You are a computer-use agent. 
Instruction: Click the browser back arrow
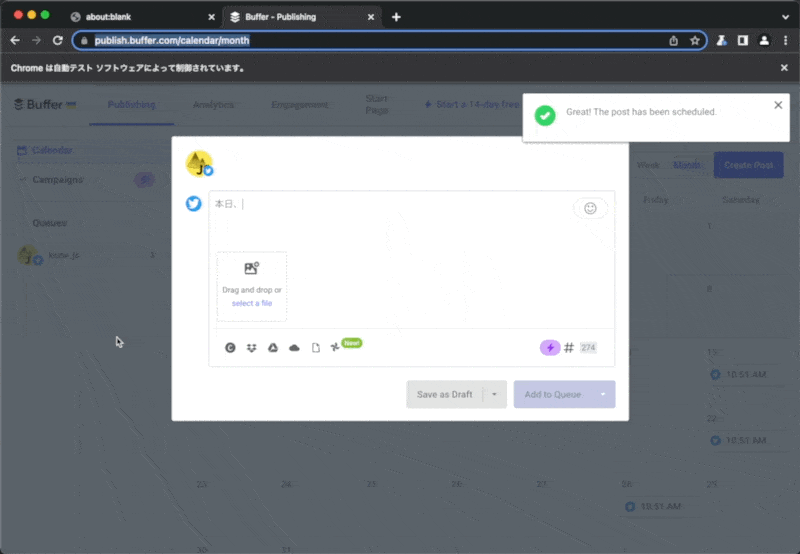pyautogui.click(x=15, y=40)
